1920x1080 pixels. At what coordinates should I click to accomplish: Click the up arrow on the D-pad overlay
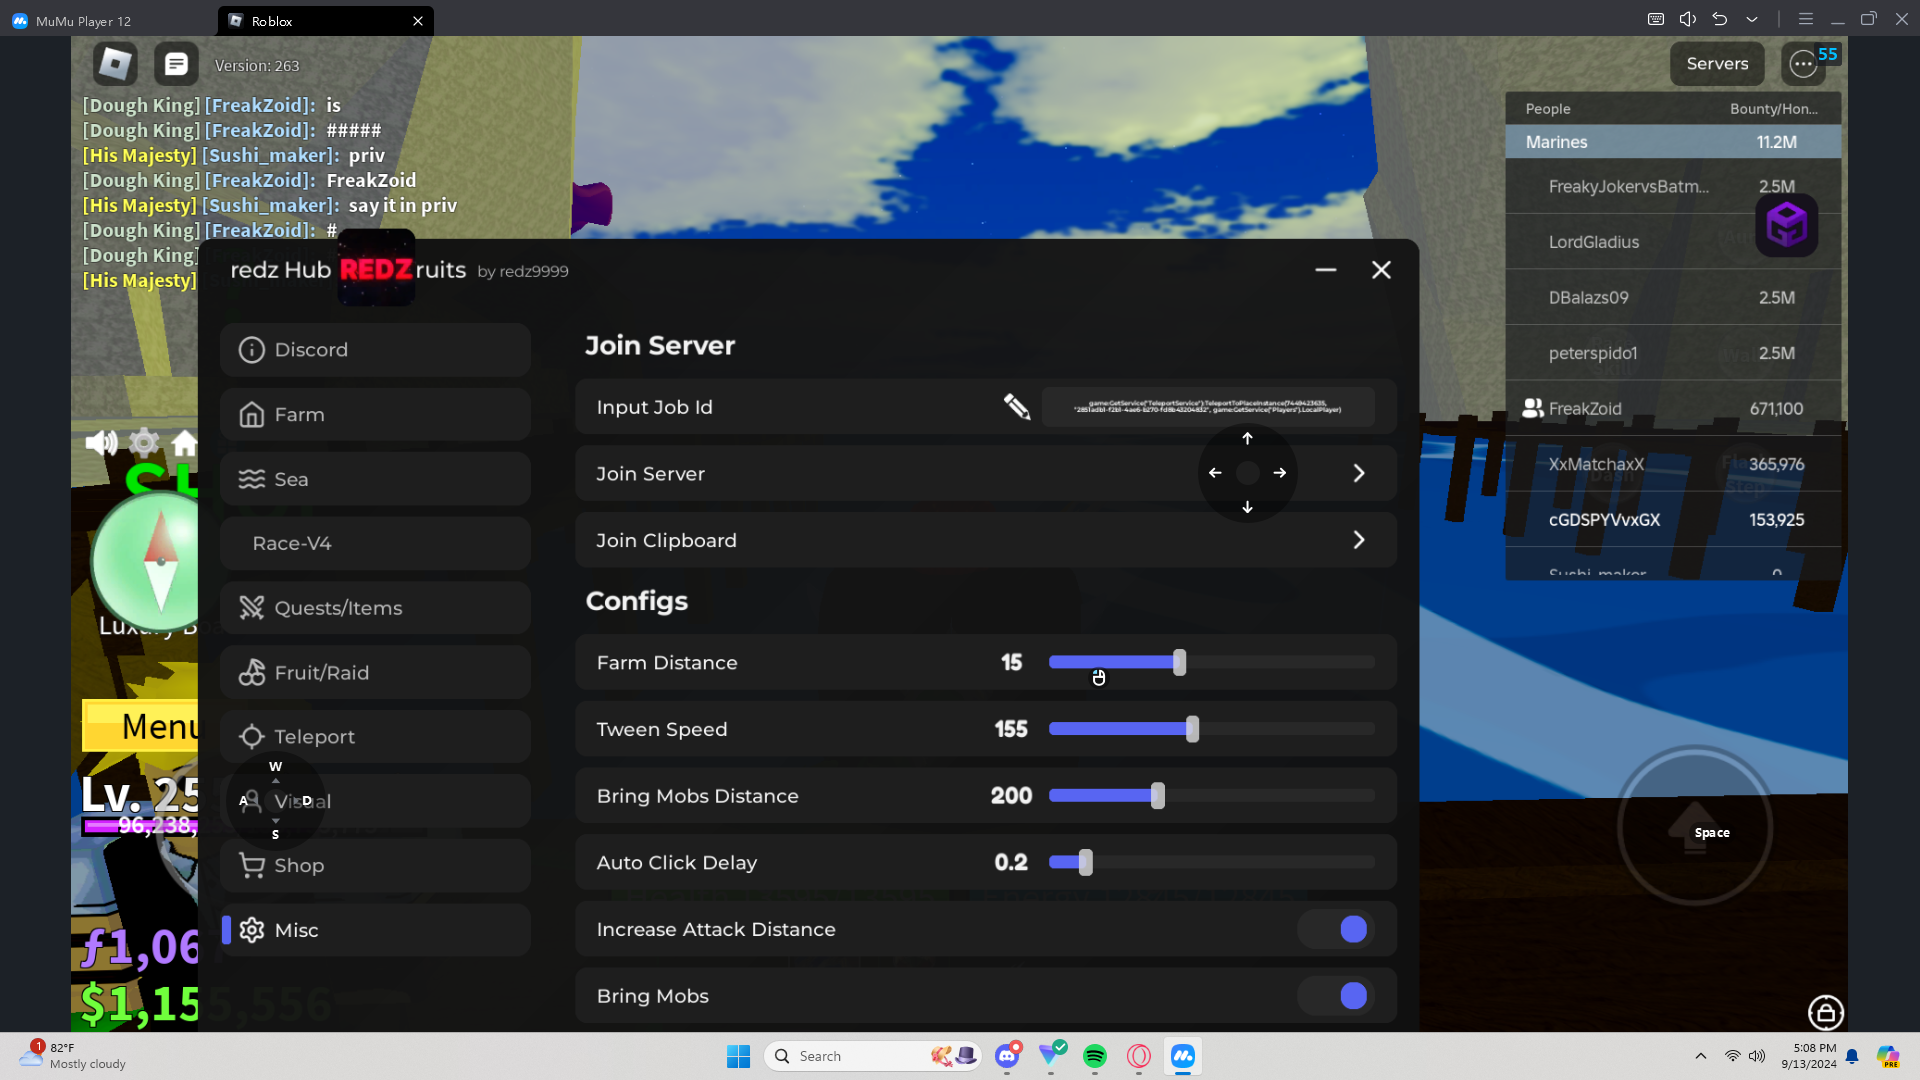coord(1247,438)
